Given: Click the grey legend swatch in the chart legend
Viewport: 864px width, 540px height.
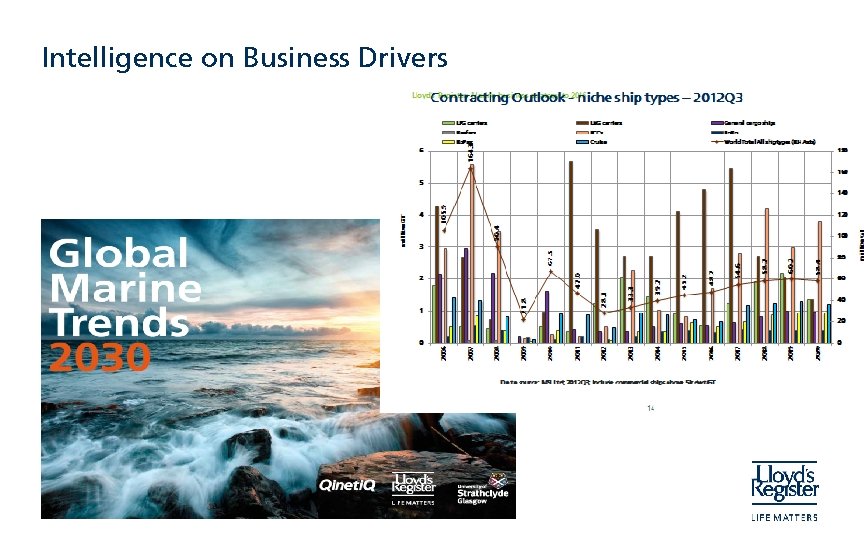Looking at the screenshot, I should (449, 133).
